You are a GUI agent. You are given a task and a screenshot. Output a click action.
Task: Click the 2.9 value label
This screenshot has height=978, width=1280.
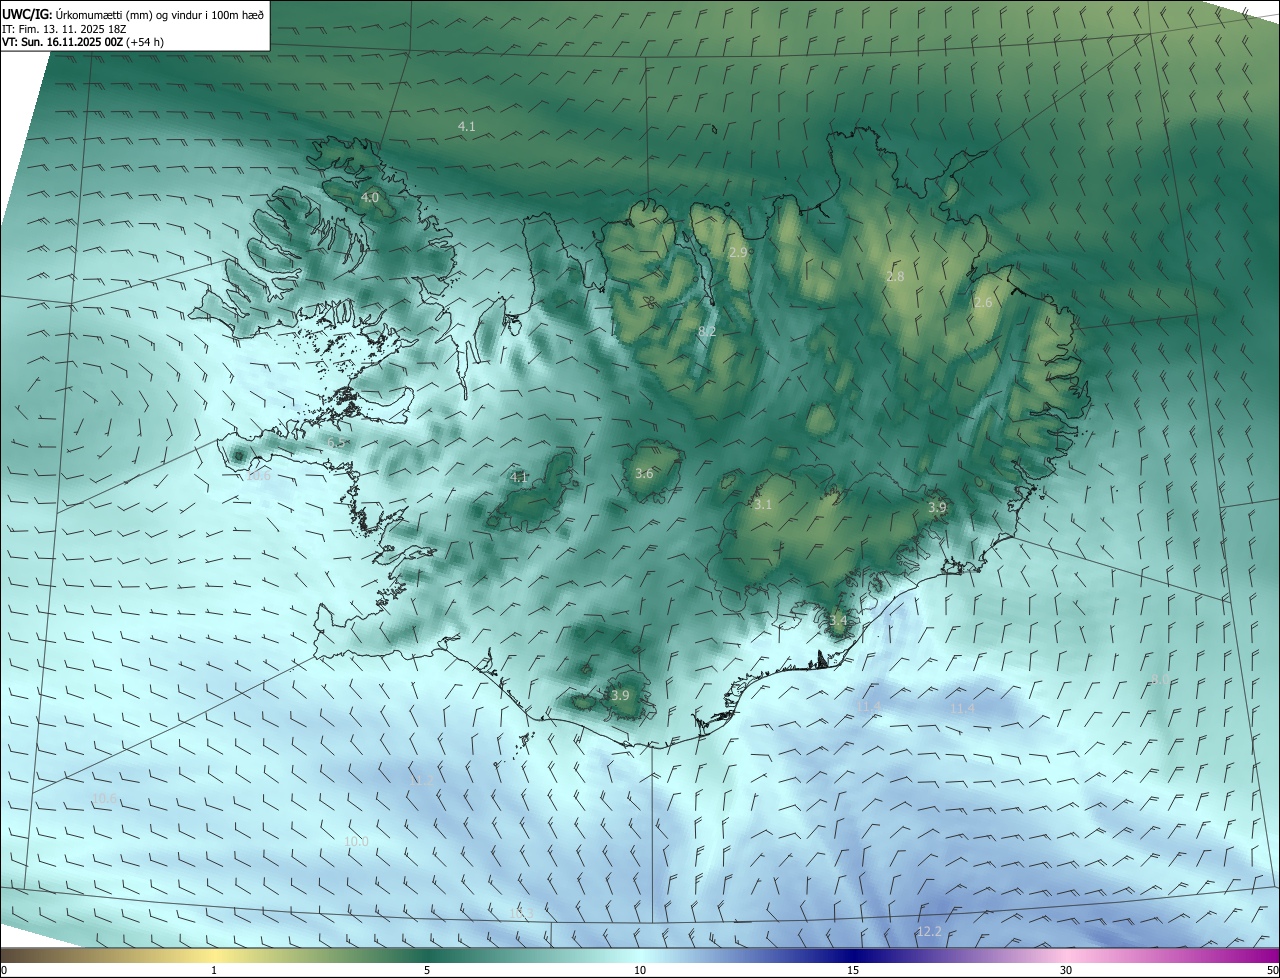pyautogui.click(x=738, y=253)
